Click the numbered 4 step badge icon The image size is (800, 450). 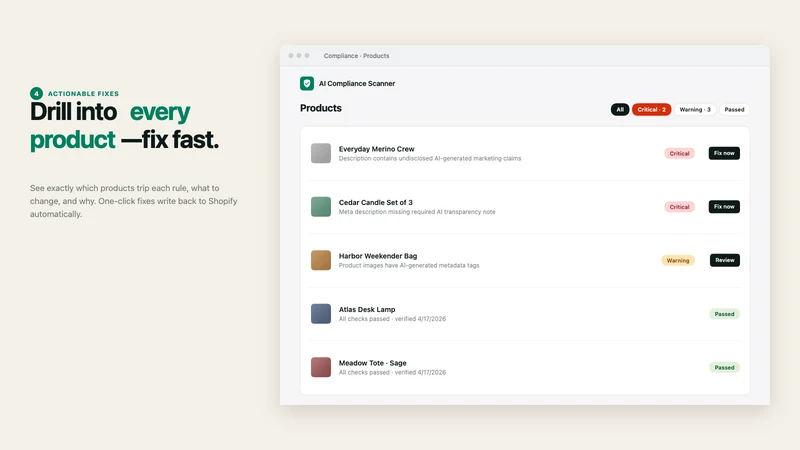[x=36, y=93]
